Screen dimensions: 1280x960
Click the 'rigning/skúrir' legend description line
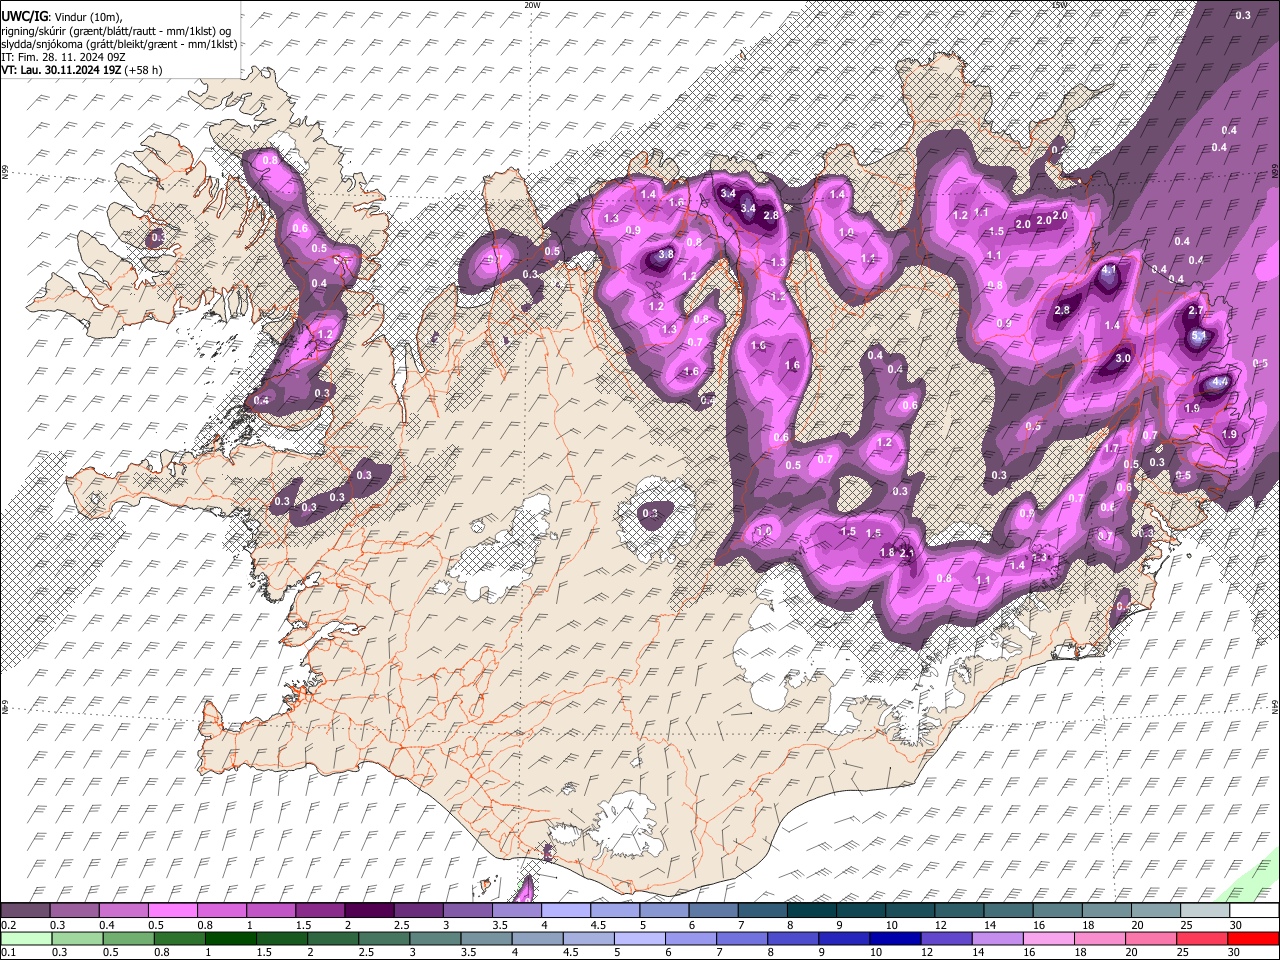coord(117,30)
